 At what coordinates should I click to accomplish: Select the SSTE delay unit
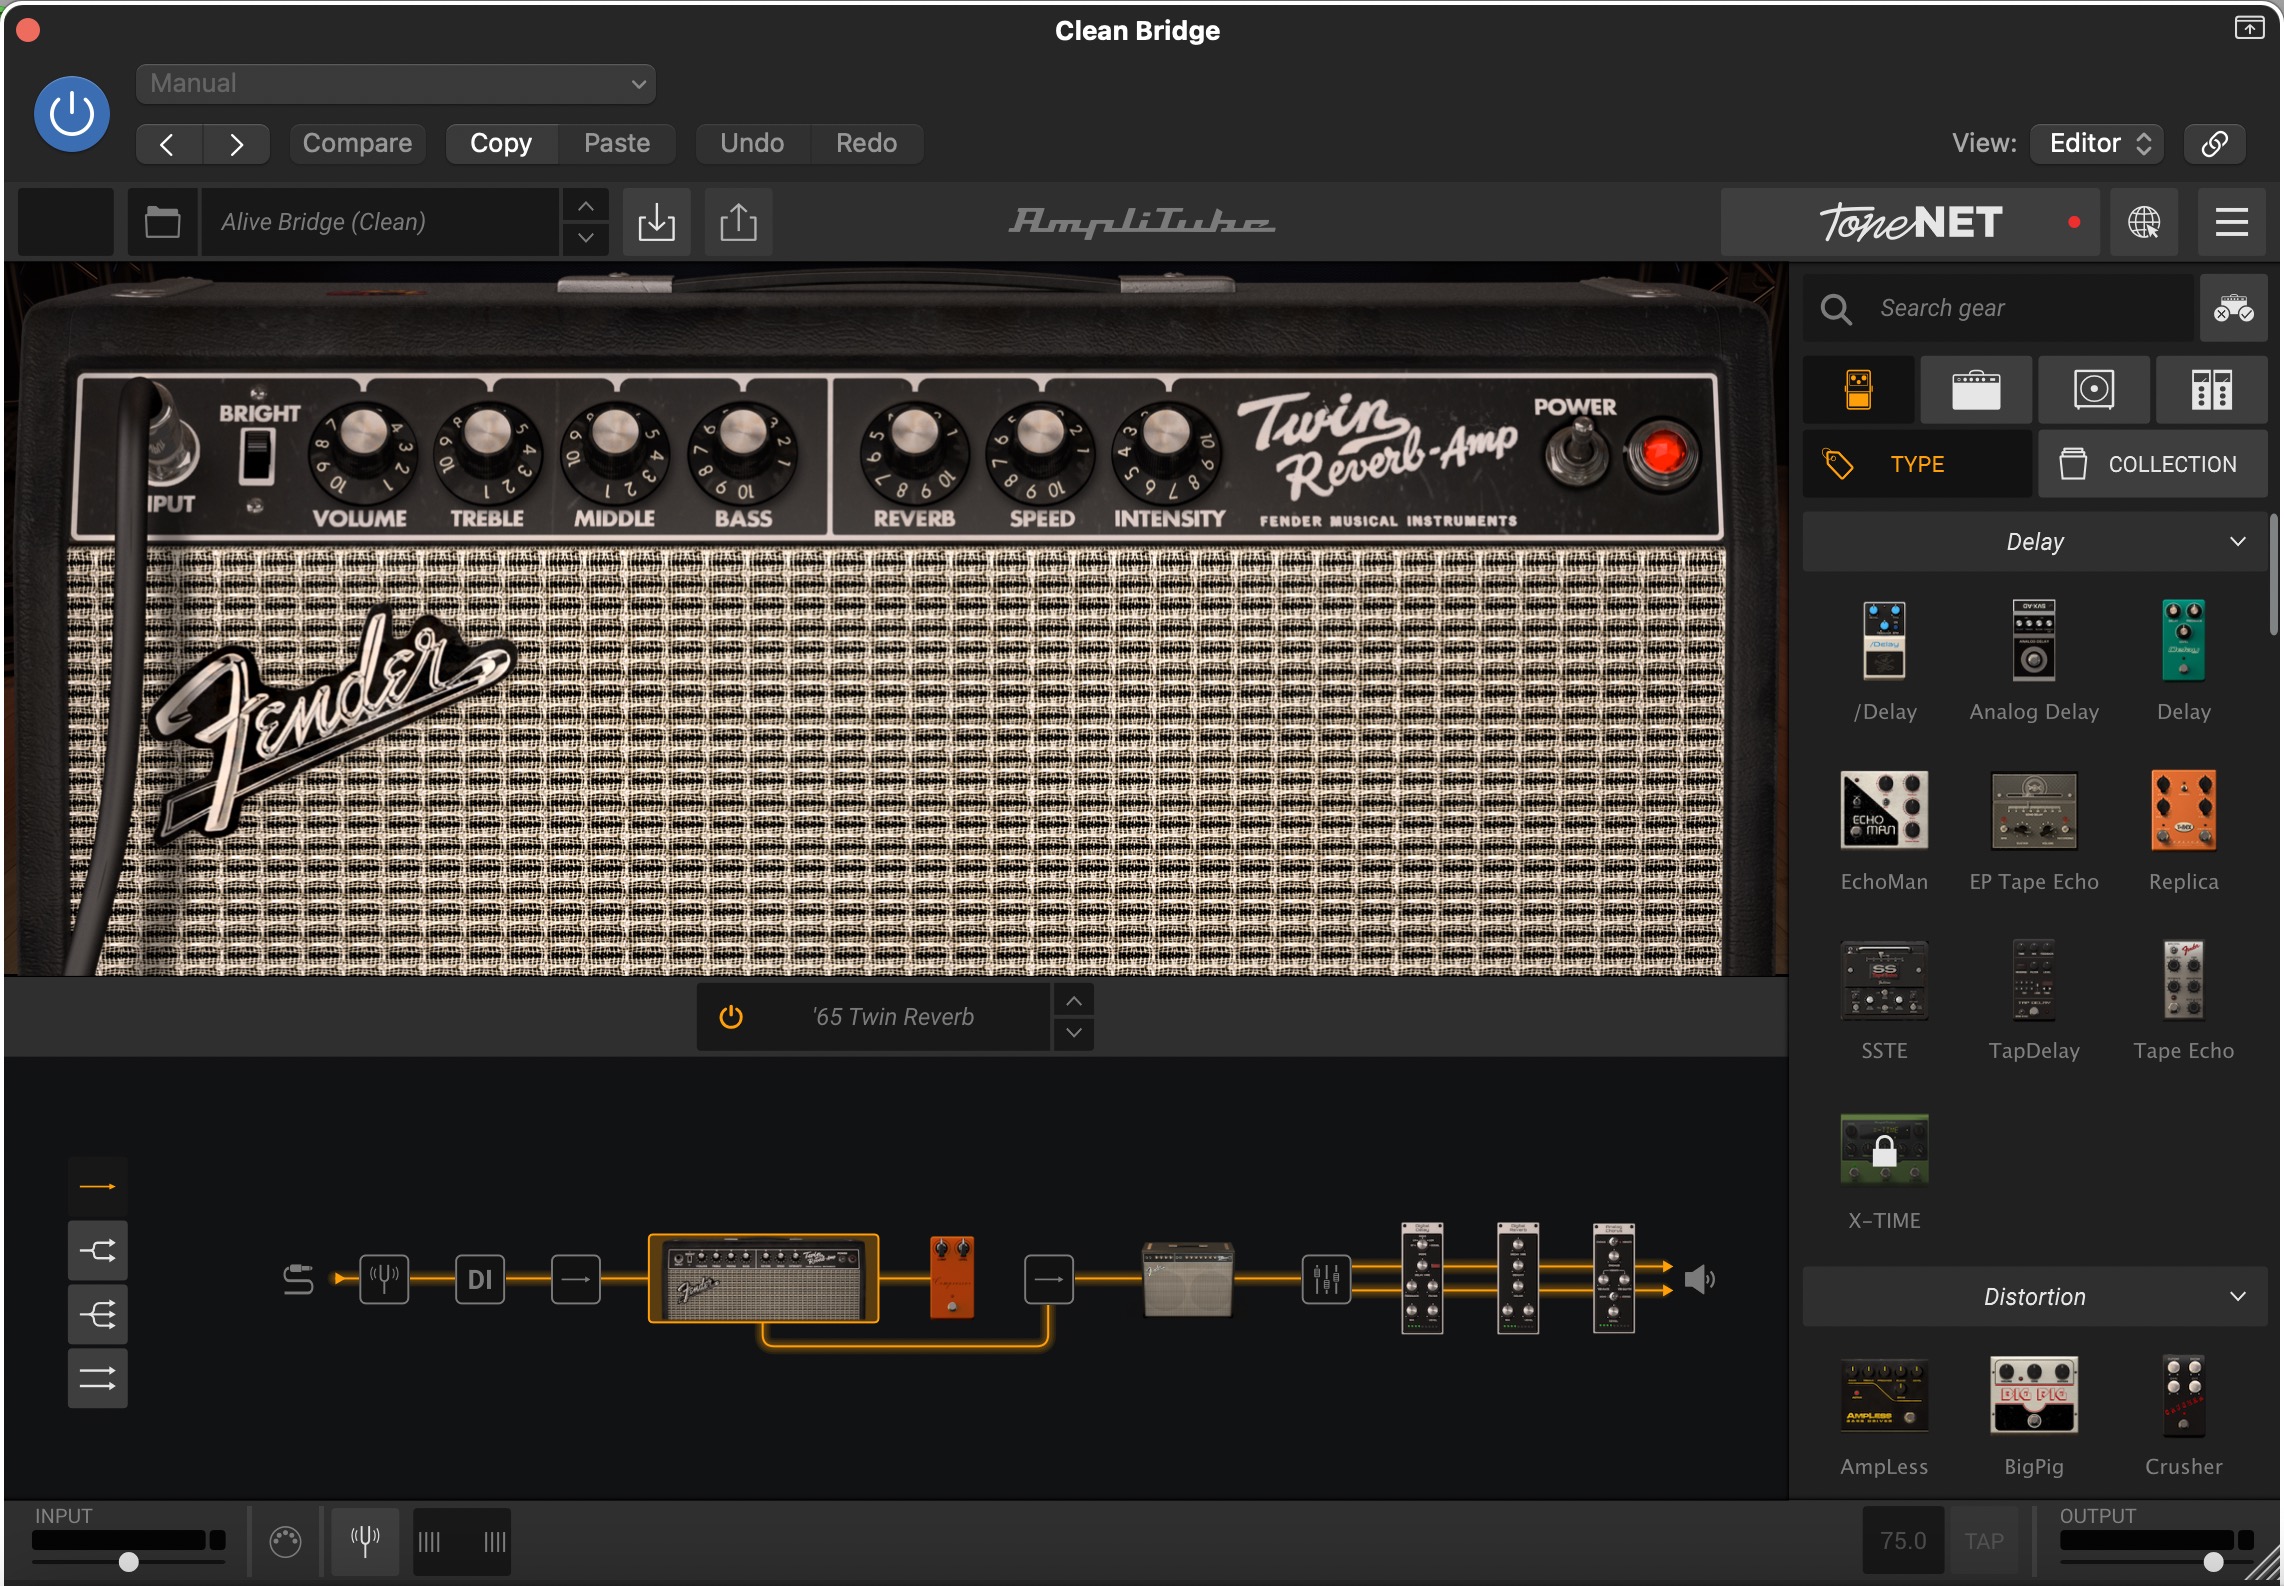tap(1884, 981)
